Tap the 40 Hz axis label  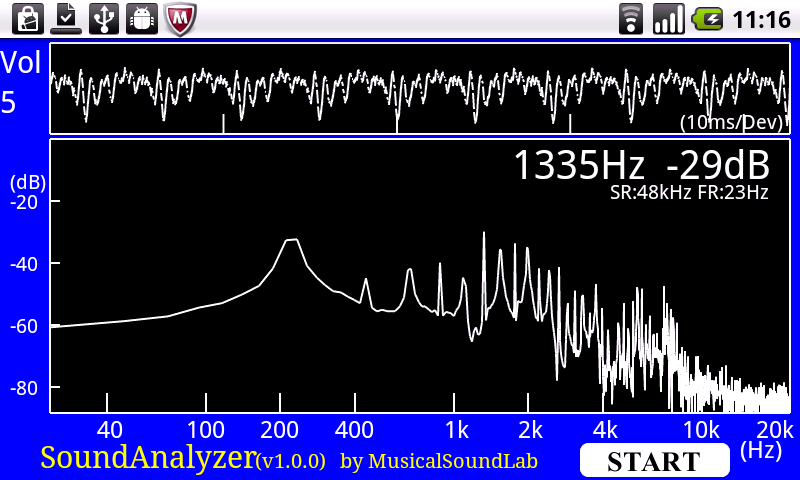(109, 430)
